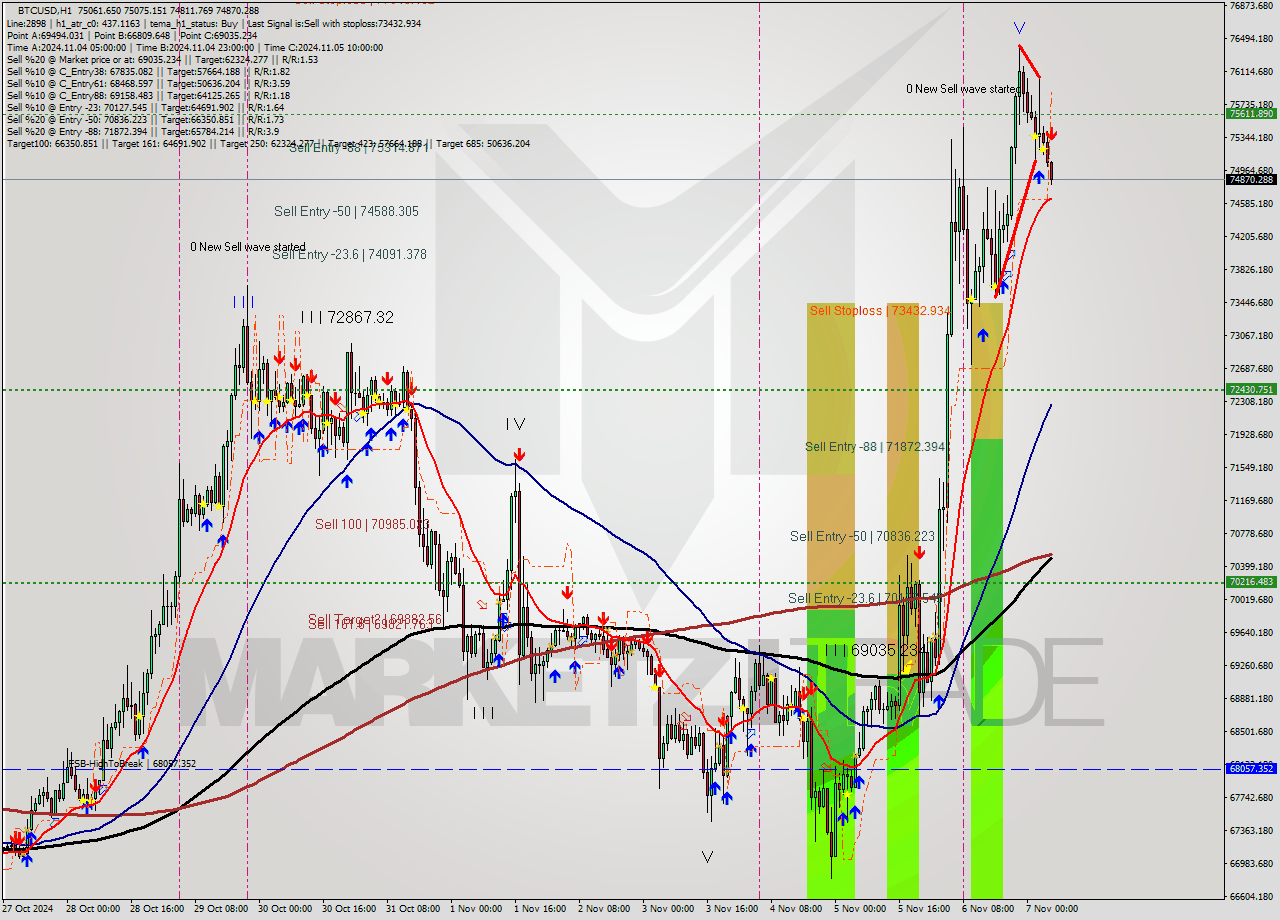Image resolution: width=1280 pixels, height=920 pixels.
Task: Click the 73446.680 price axis label
Action: 1251,302
